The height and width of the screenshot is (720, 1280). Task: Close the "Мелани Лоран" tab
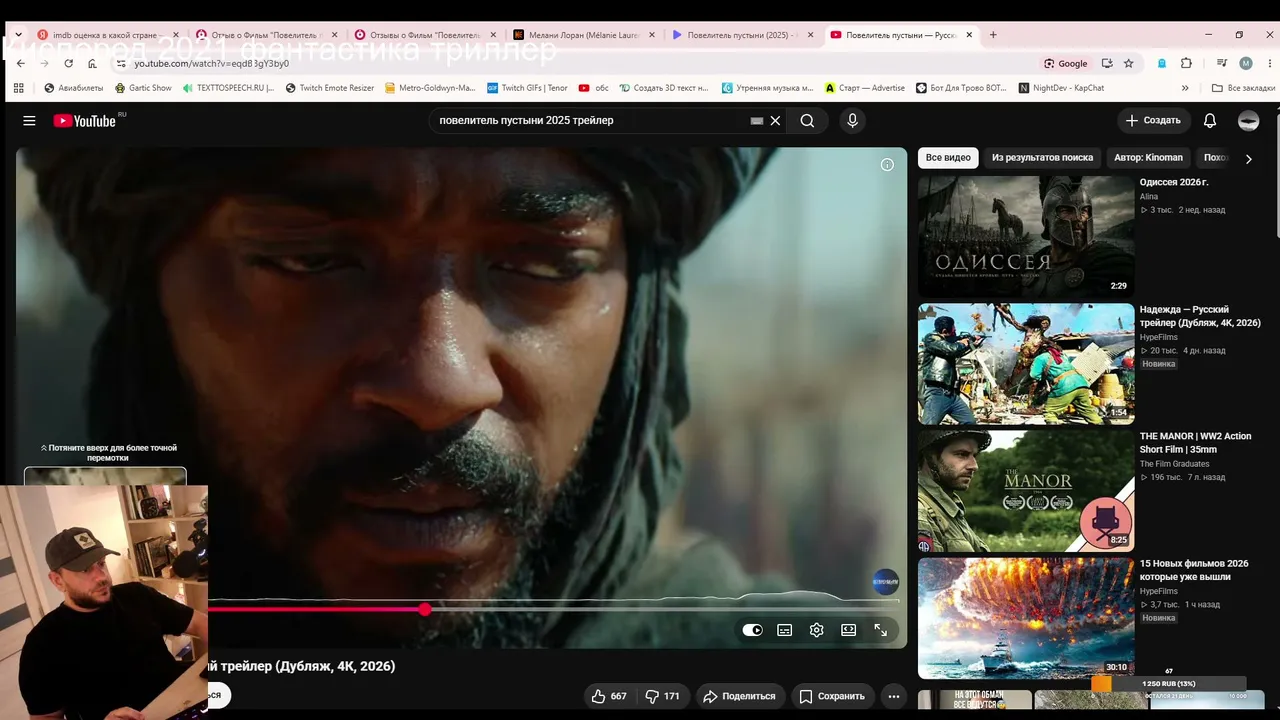(x=652, y=35)
